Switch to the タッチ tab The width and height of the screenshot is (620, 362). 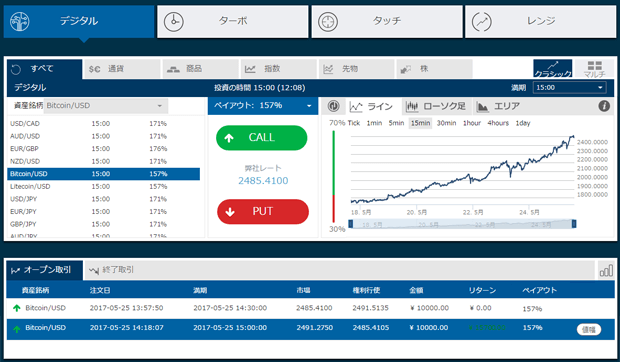pyautogui.click(x=387, y=22)
